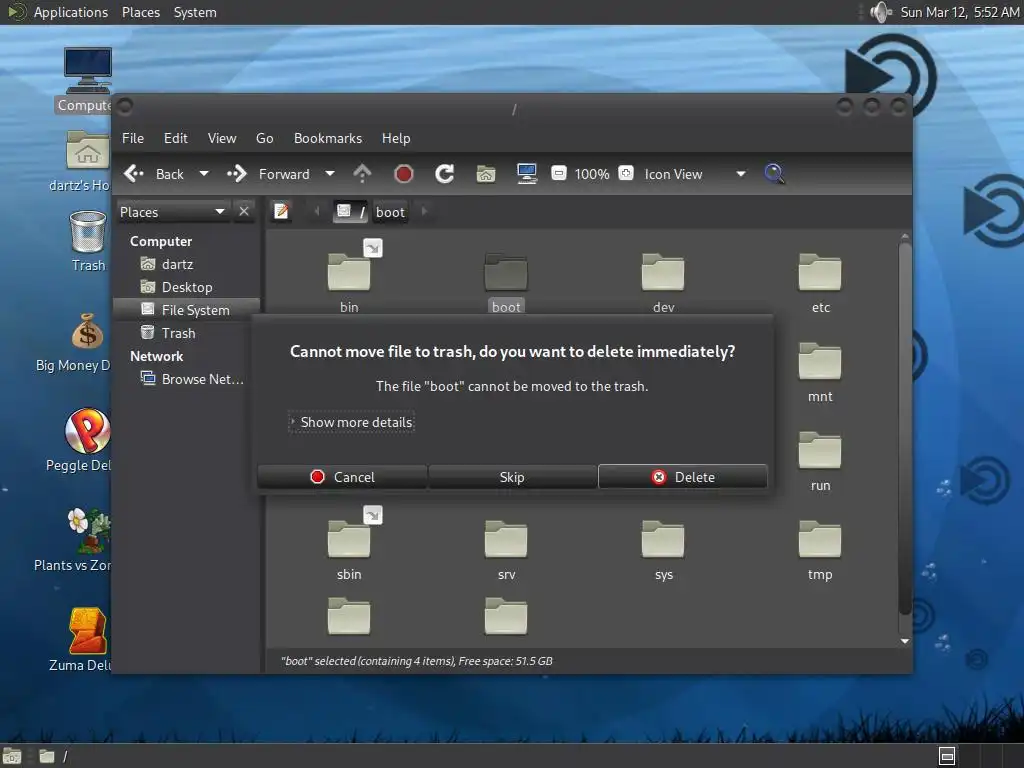Screen dimensions: 1024x768
Task: Select the srv folder icon
Action: [x=506, y=539]
